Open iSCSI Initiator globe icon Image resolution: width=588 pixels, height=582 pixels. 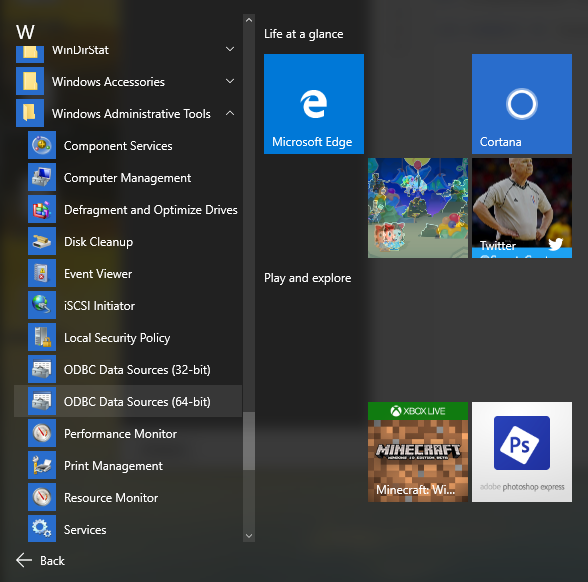pyautogui.click(x=42, y=305)
